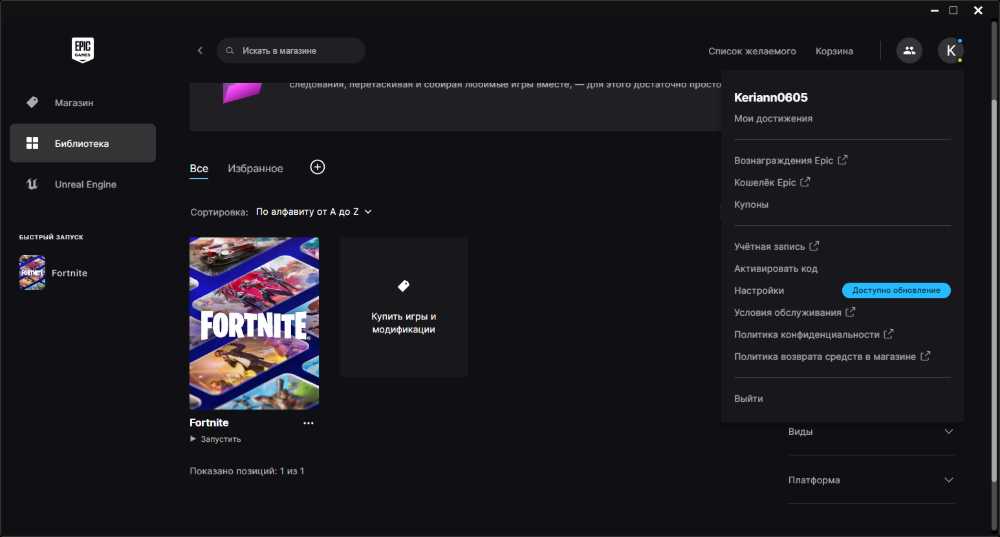1000x537 pixels.
Task: Click the Библиотека grid icon
Action: (x=32, y=143)
